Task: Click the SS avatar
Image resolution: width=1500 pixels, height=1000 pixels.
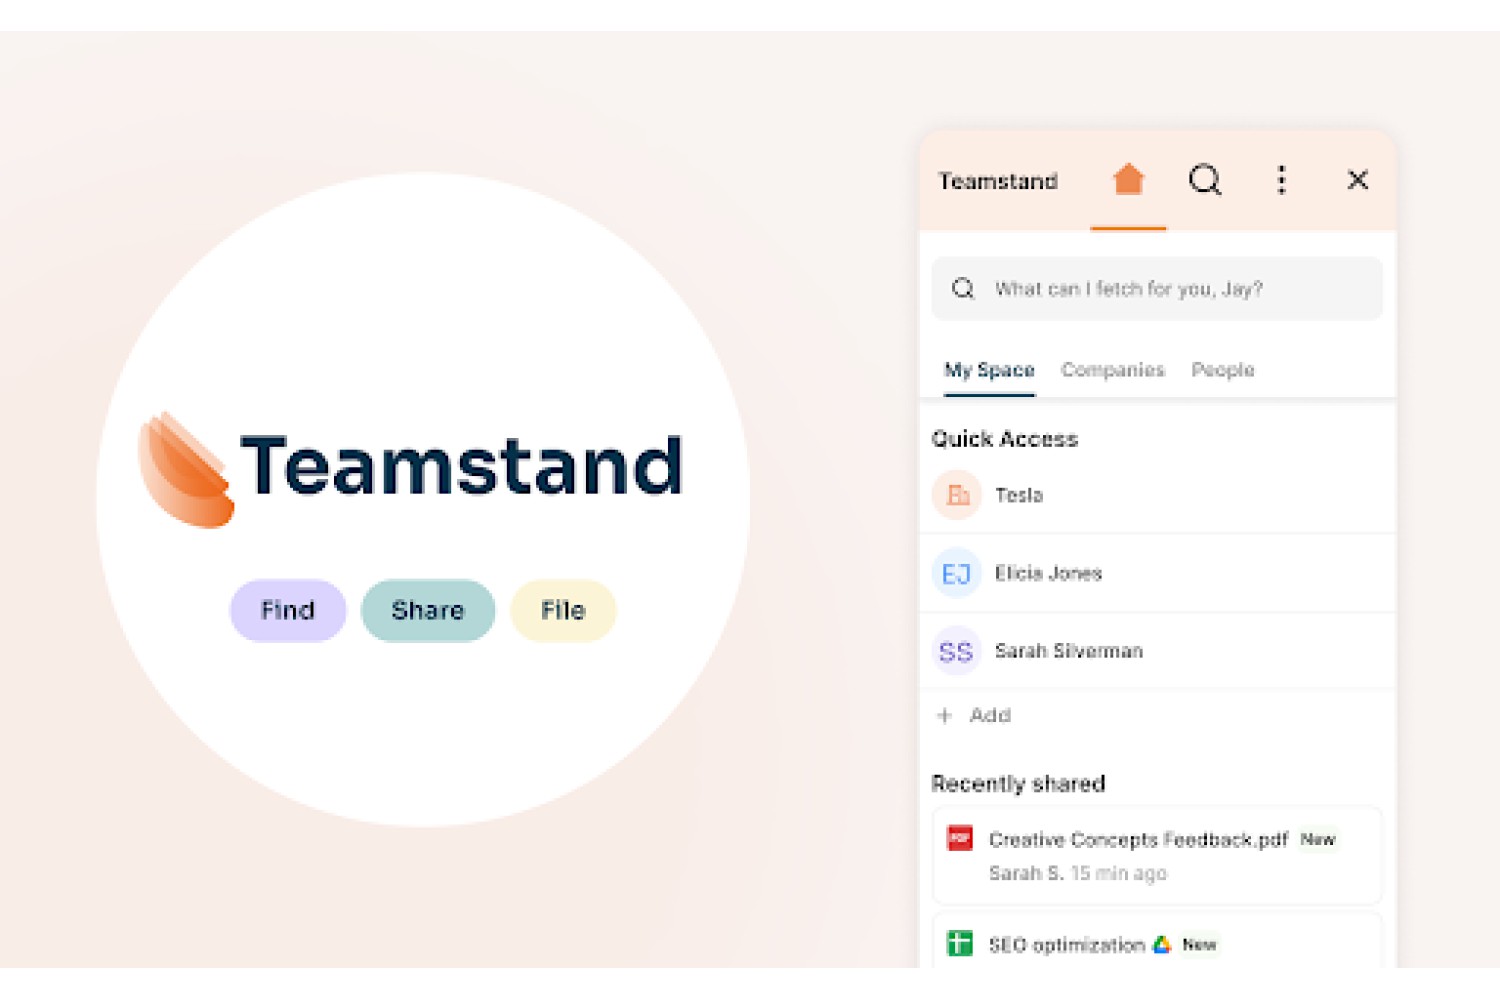Action: (957, 651)
